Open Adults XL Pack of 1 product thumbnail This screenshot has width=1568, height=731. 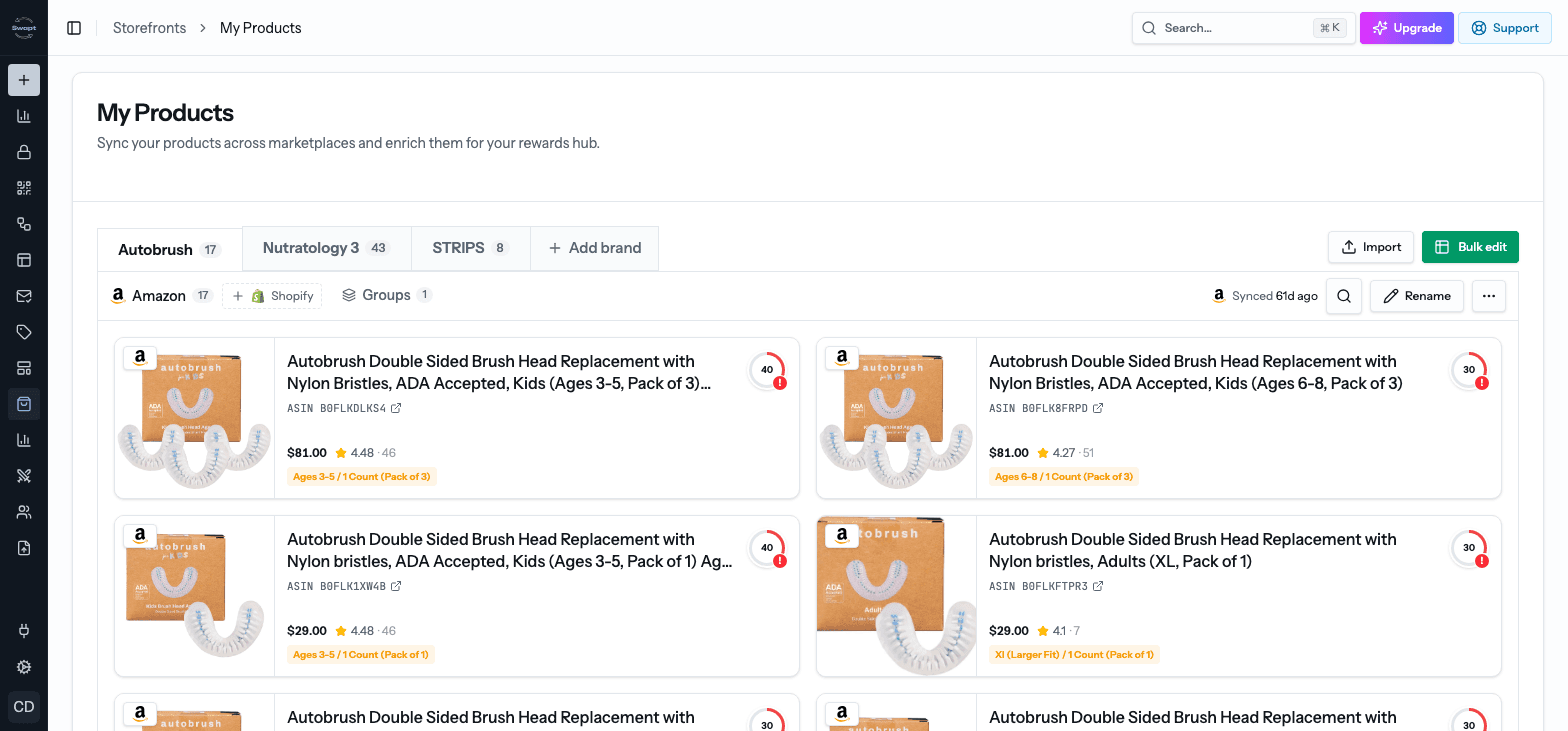tap(897, 596)
